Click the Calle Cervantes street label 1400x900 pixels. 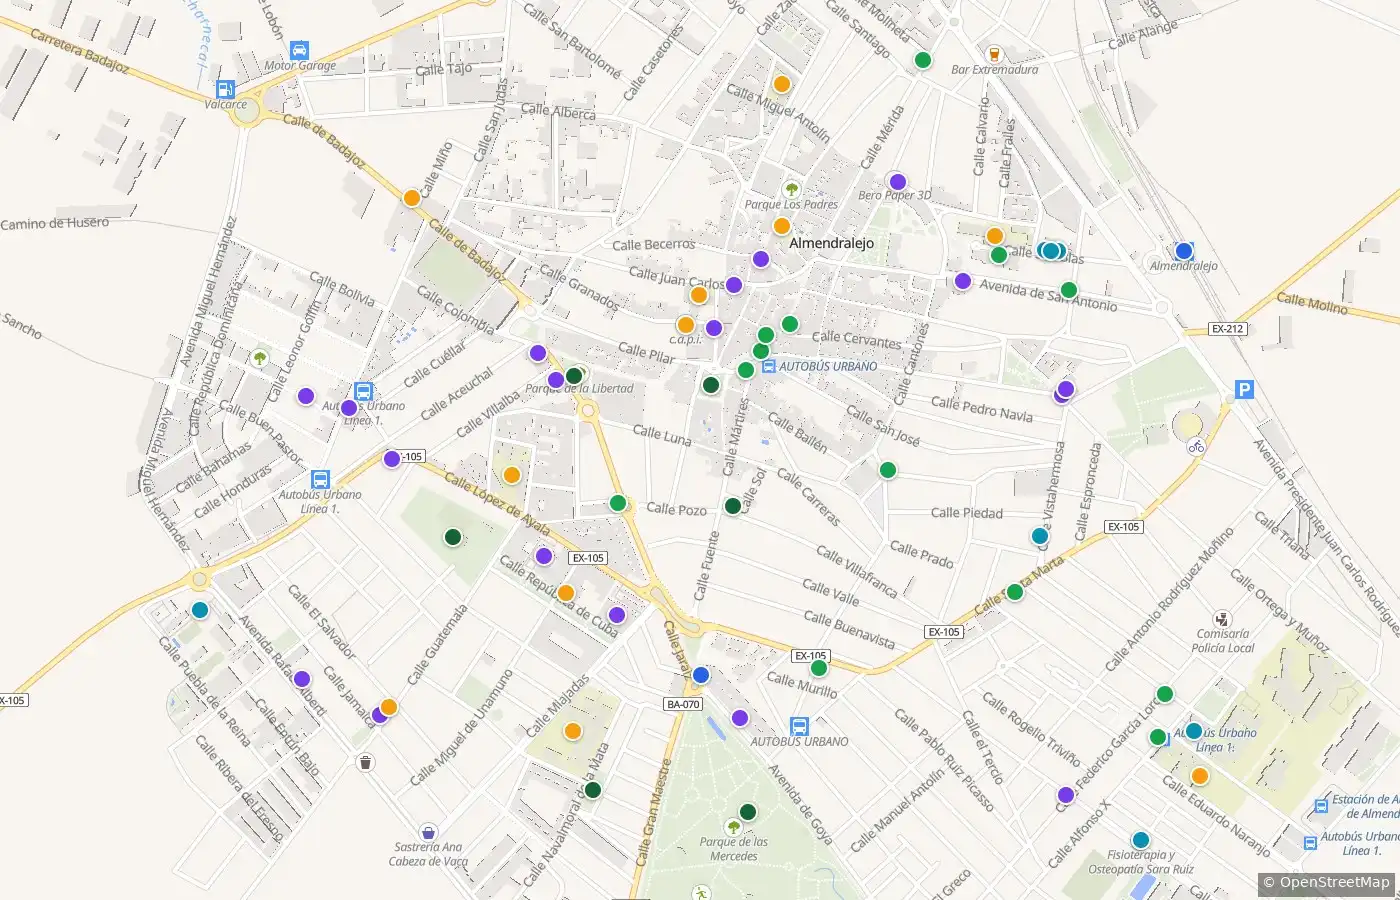point(857,339)
